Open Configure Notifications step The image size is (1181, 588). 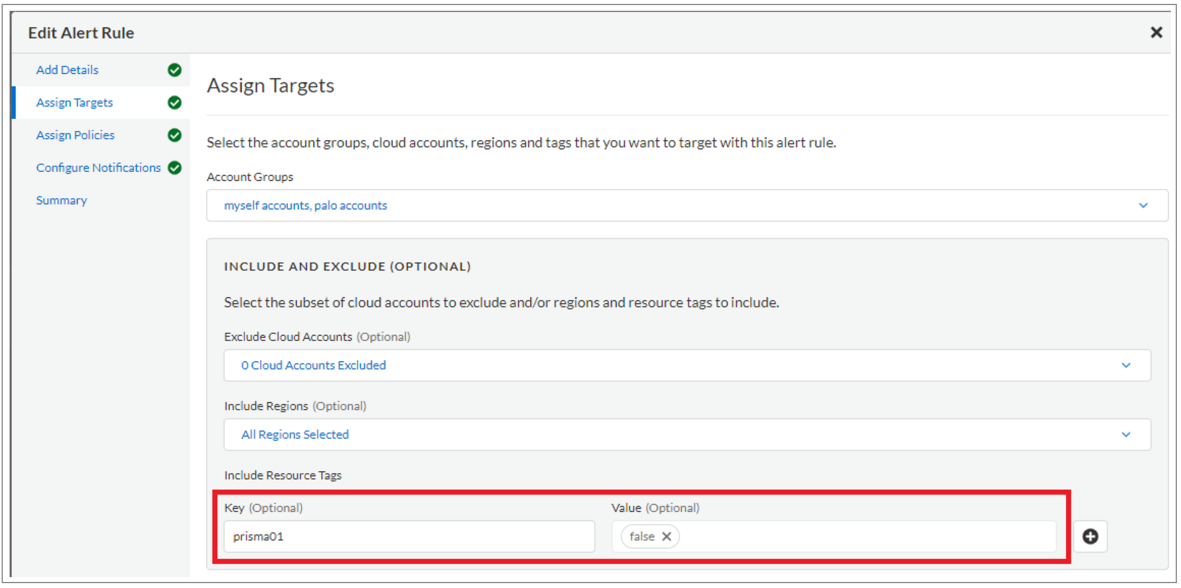tap(98, 168)
